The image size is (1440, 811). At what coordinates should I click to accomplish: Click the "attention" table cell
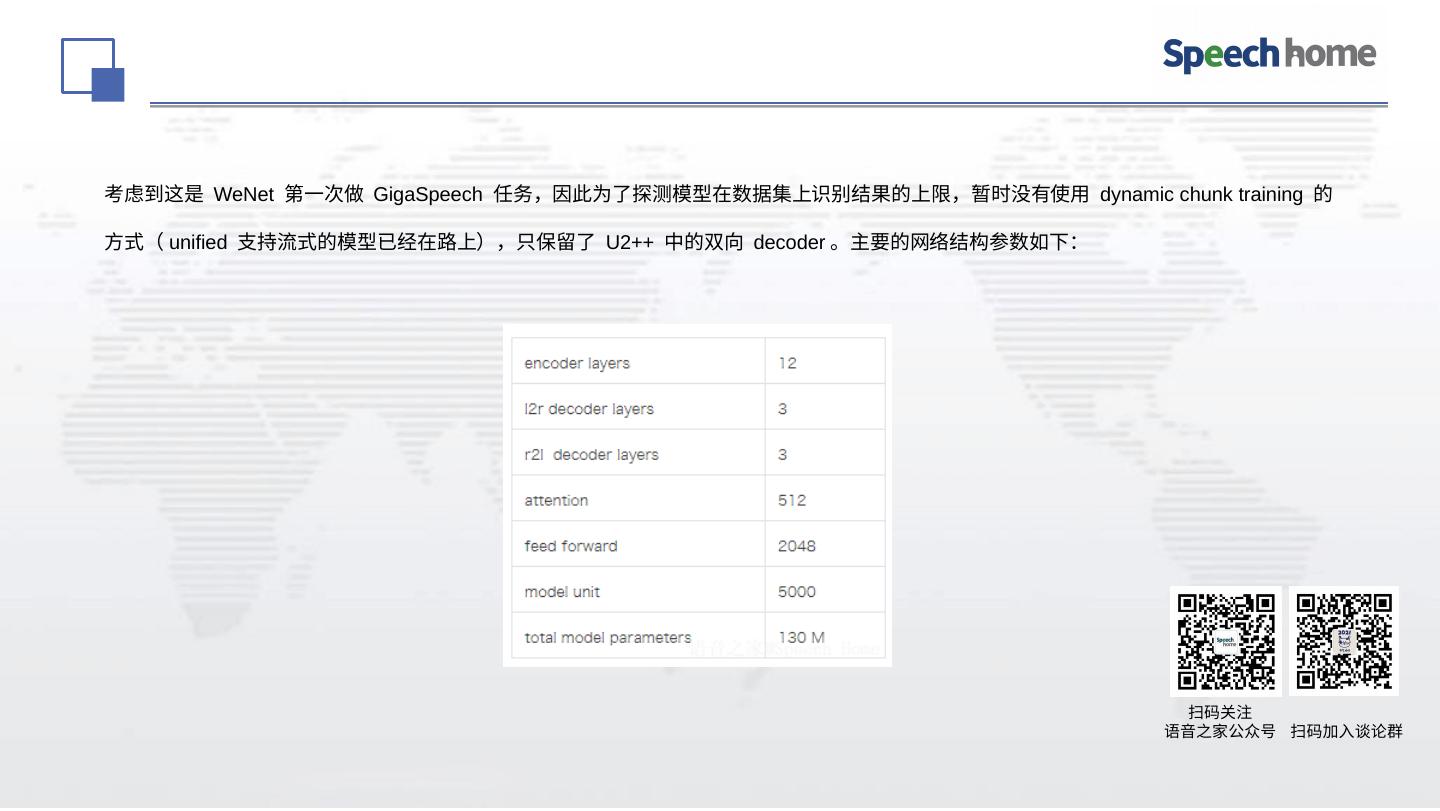(x=638, y=500)
